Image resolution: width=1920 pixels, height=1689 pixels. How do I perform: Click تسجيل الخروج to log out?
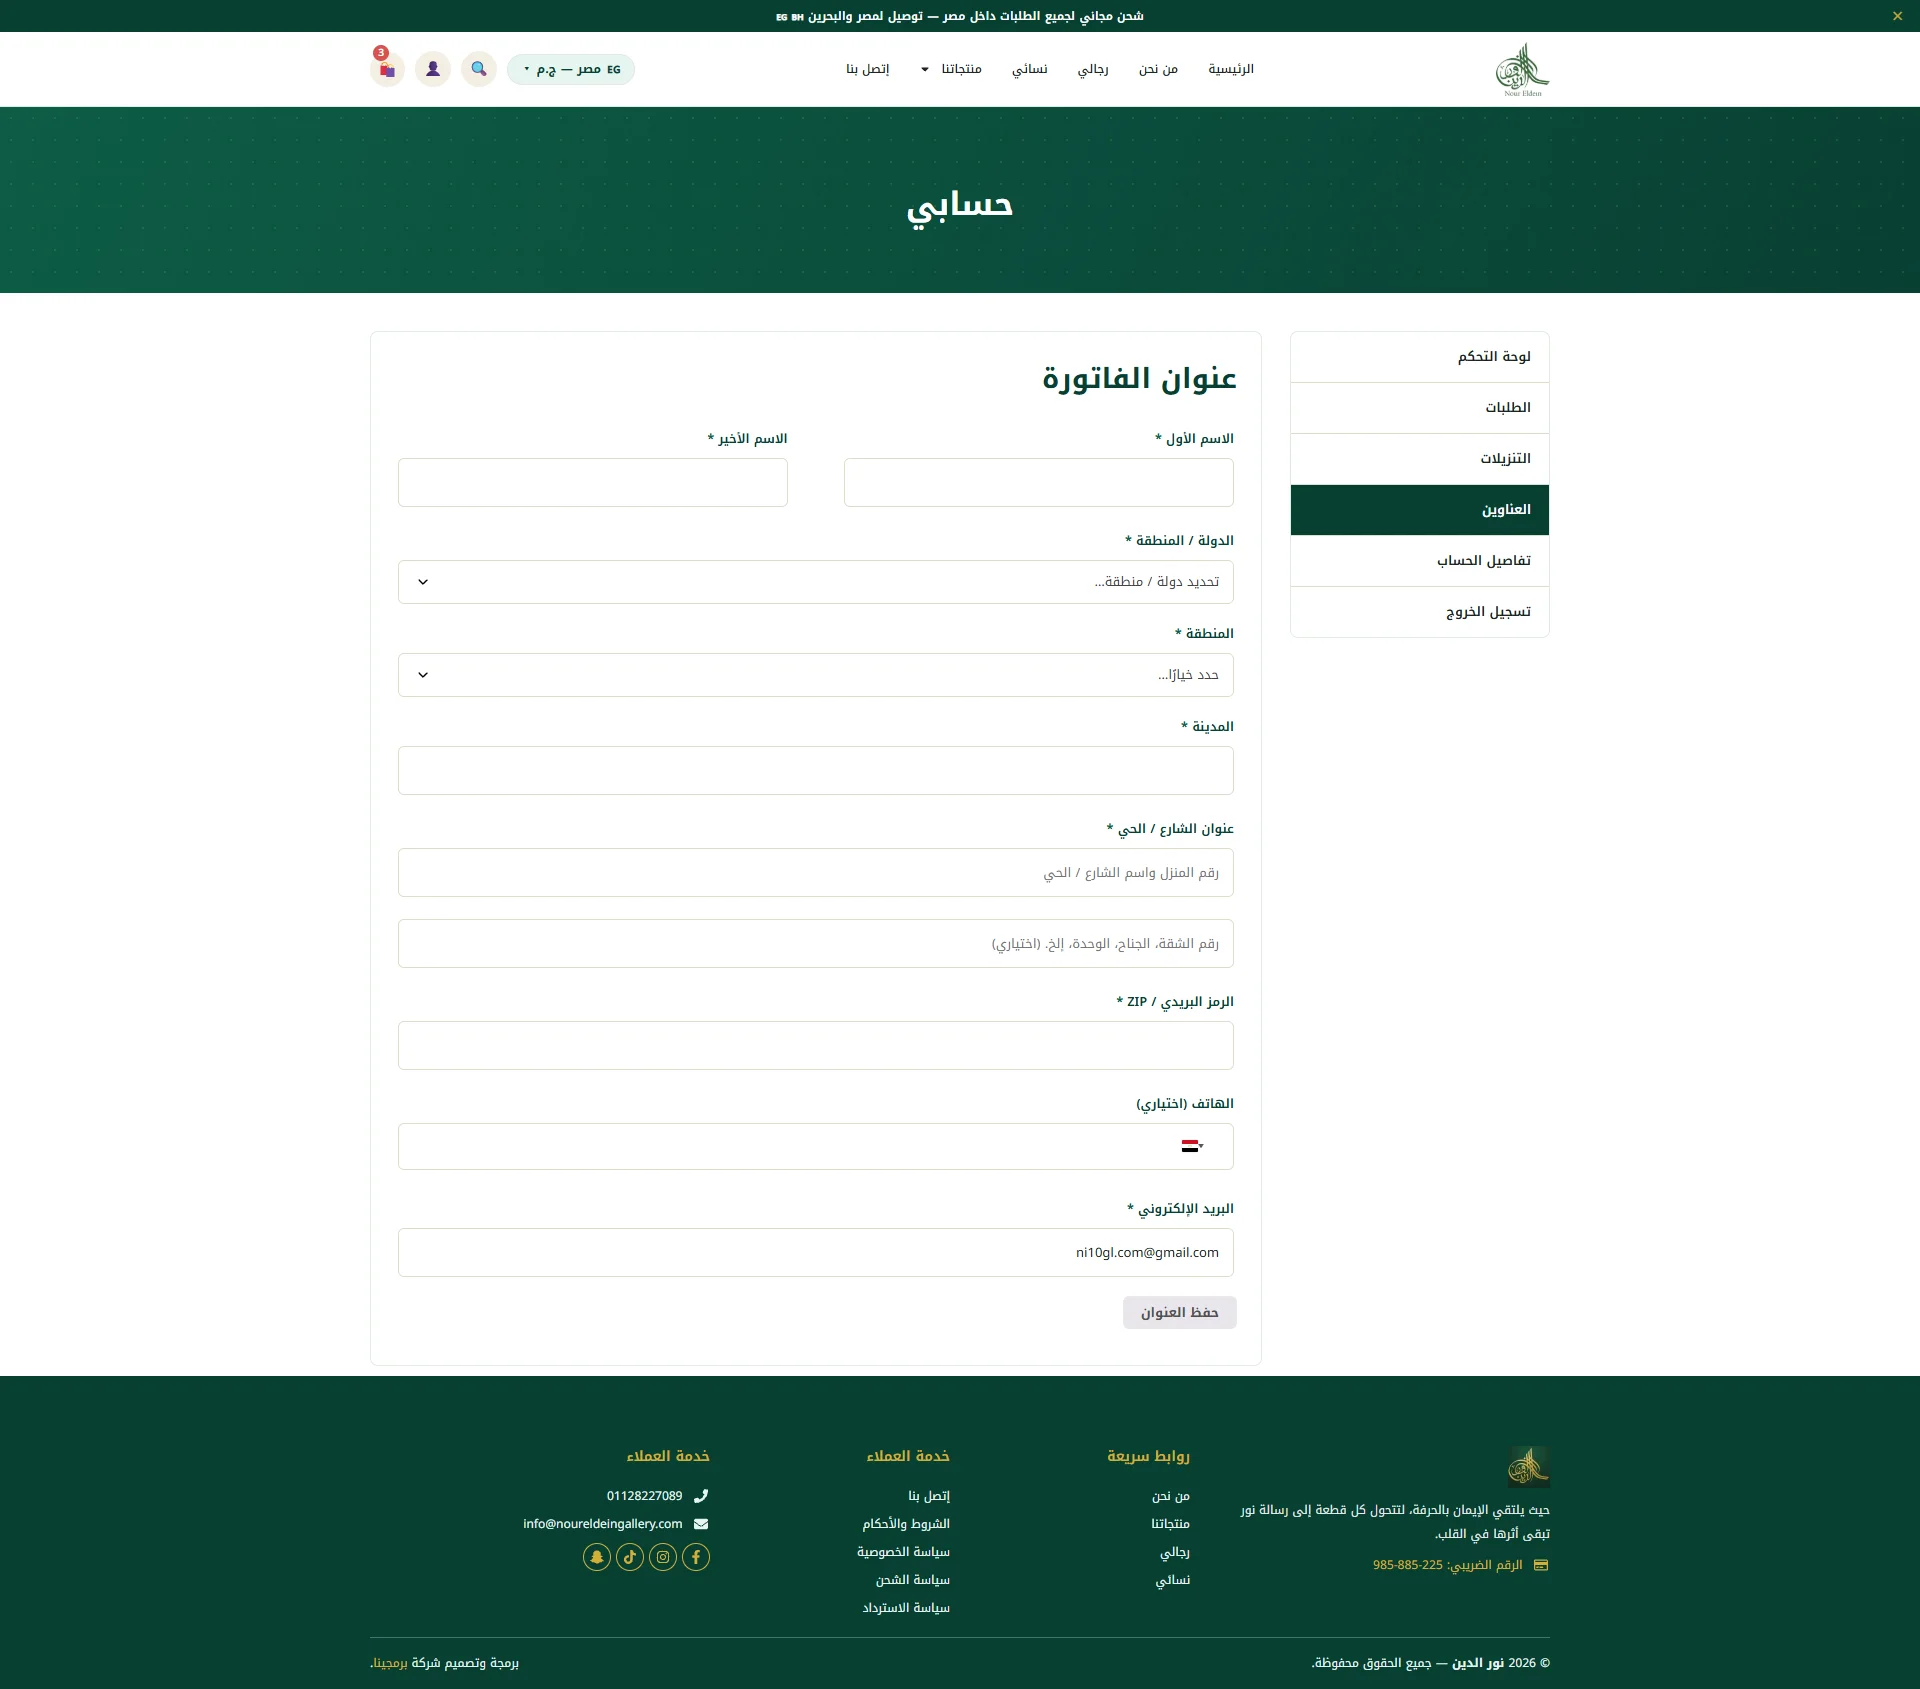[1420, 612]
